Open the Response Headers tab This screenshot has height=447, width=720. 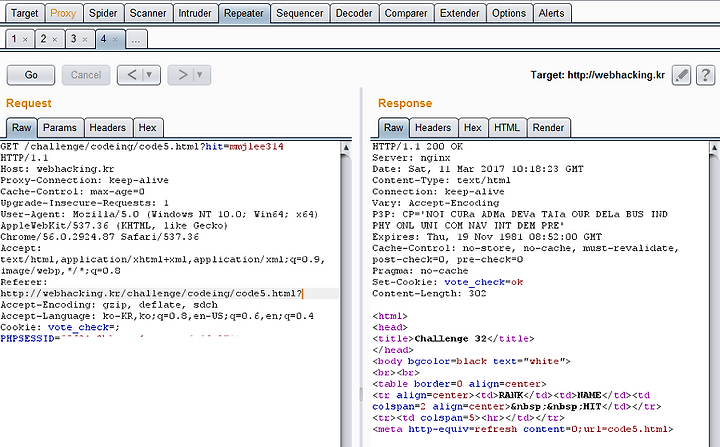433,128
